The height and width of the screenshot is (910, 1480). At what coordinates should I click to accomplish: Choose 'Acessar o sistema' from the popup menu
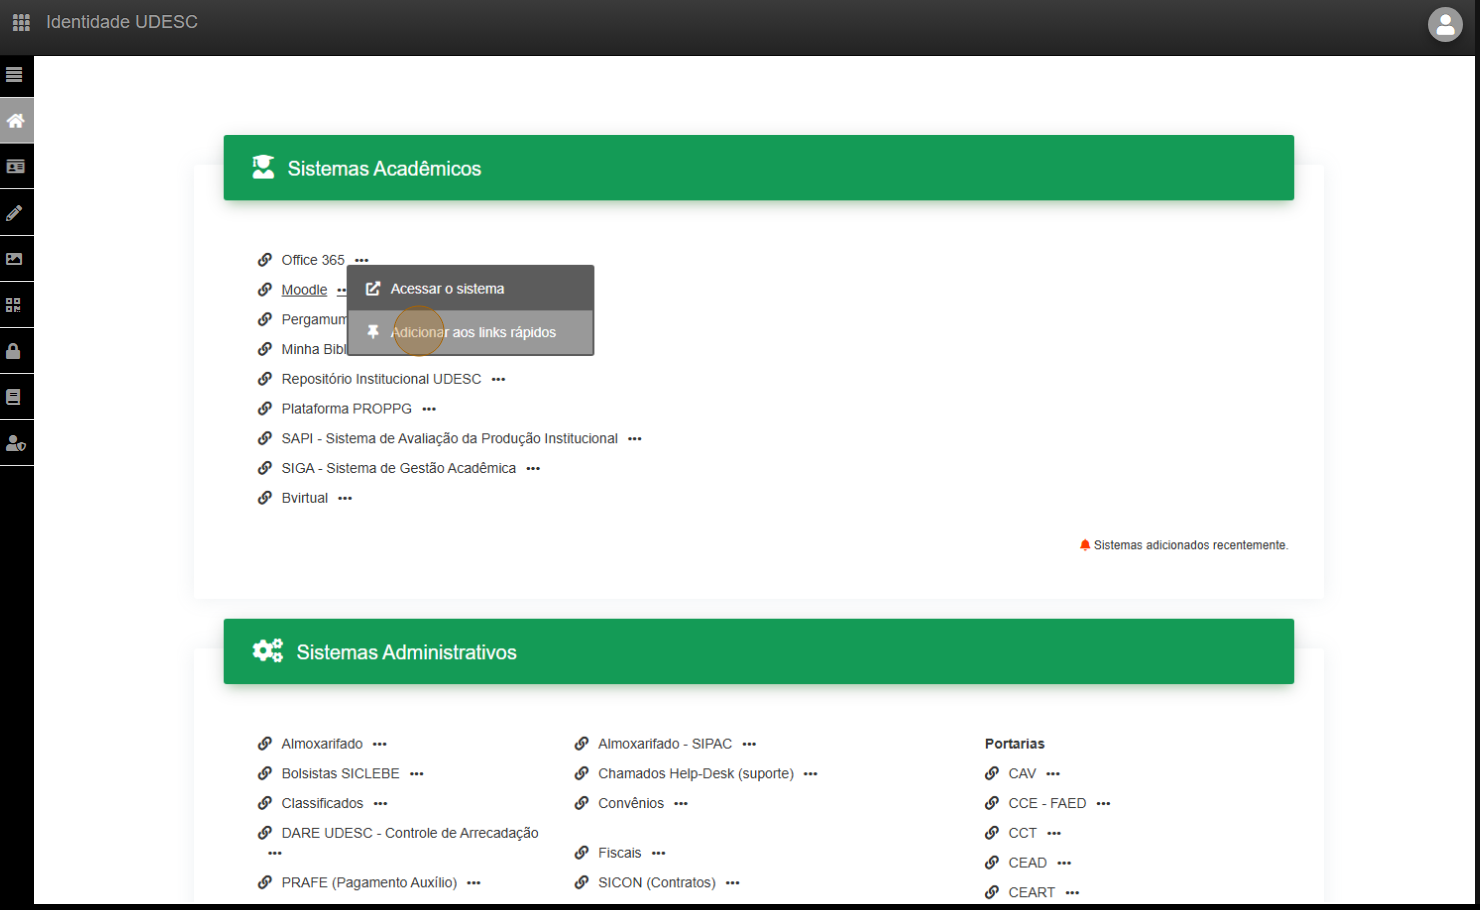(x=447, y=289)
